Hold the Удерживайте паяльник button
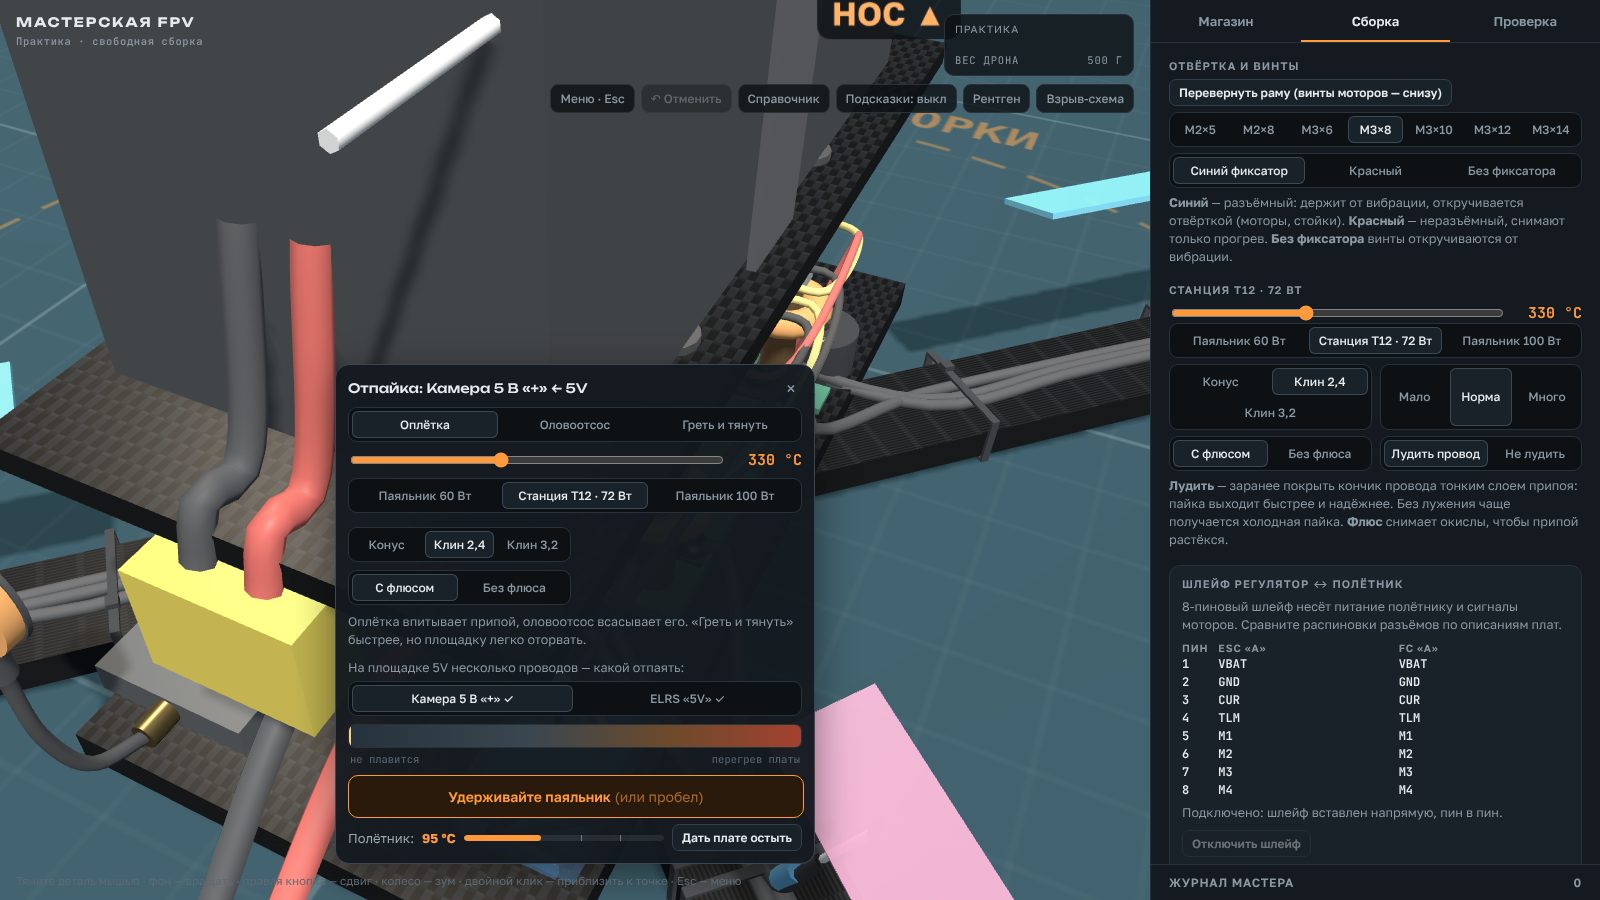This screenshot has width=1600, height=900. click(576, 797)
